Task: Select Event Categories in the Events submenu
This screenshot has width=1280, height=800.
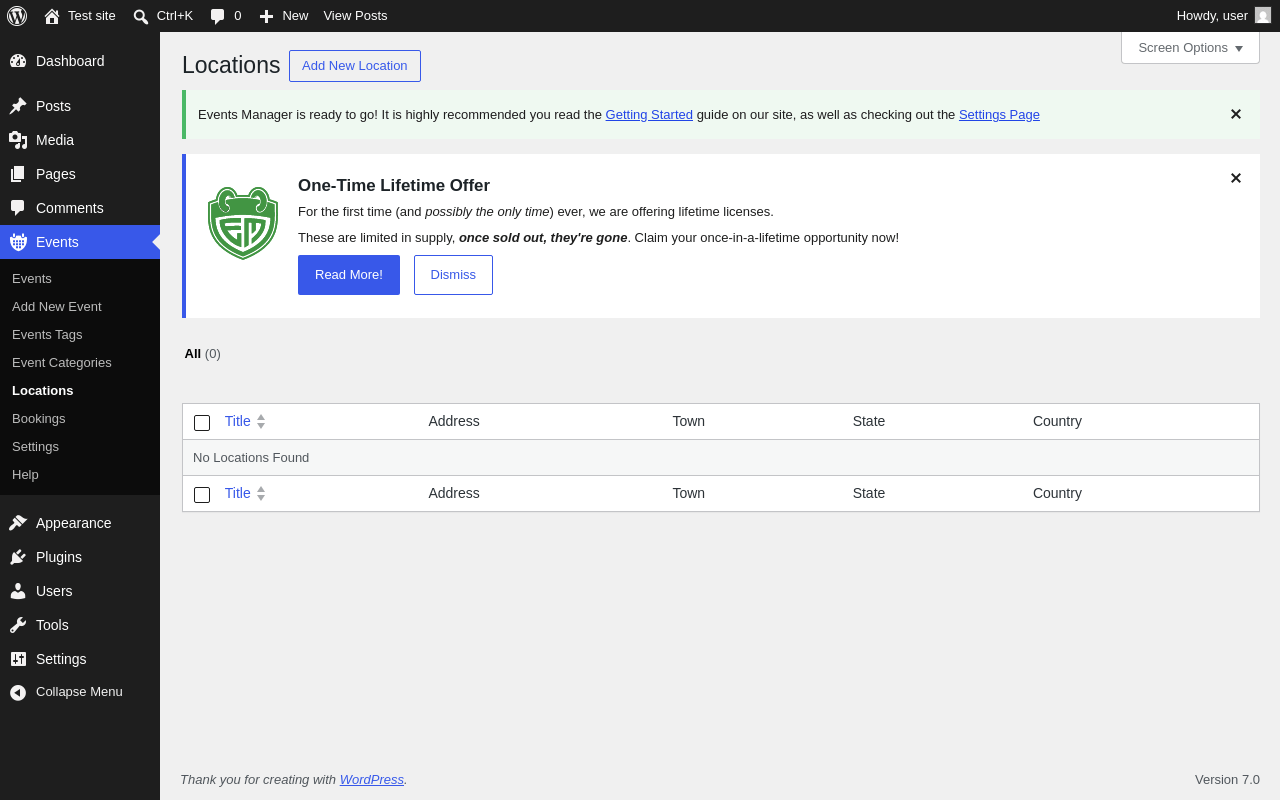Action: [62, 362]
